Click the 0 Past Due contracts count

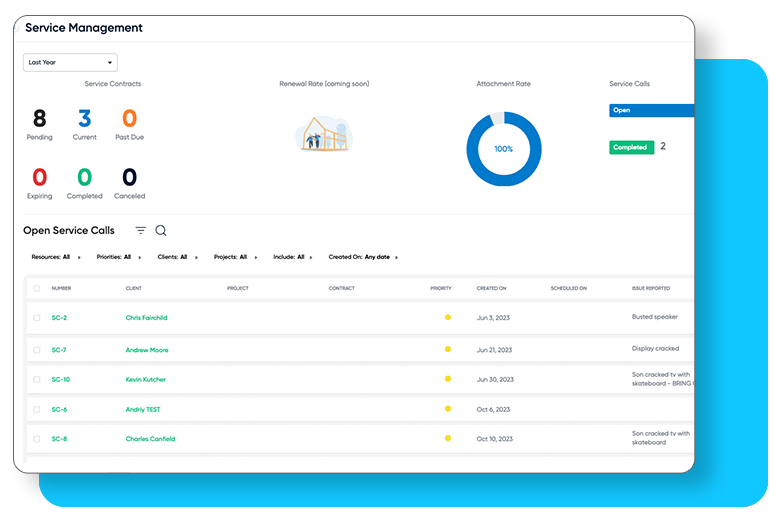[x=129, y=118]
